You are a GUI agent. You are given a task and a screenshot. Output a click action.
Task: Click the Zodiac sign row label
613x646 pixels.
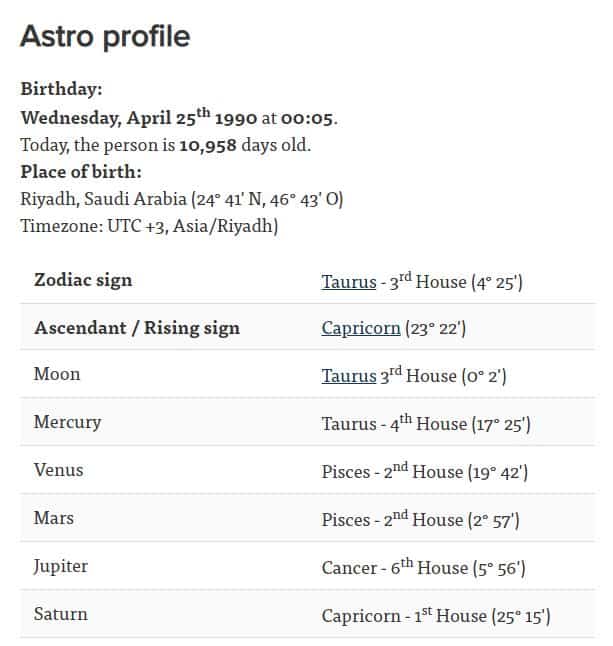(83, 280)
